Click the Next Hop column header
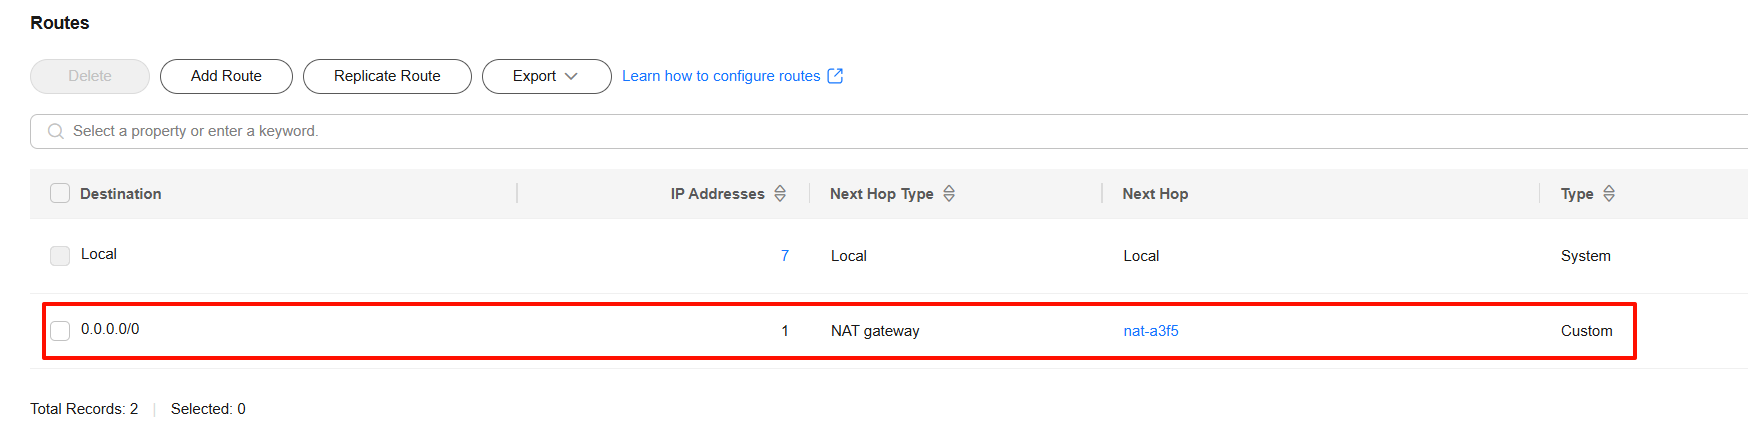This screenshot has height=442, width=1748. coord(1155,194)
